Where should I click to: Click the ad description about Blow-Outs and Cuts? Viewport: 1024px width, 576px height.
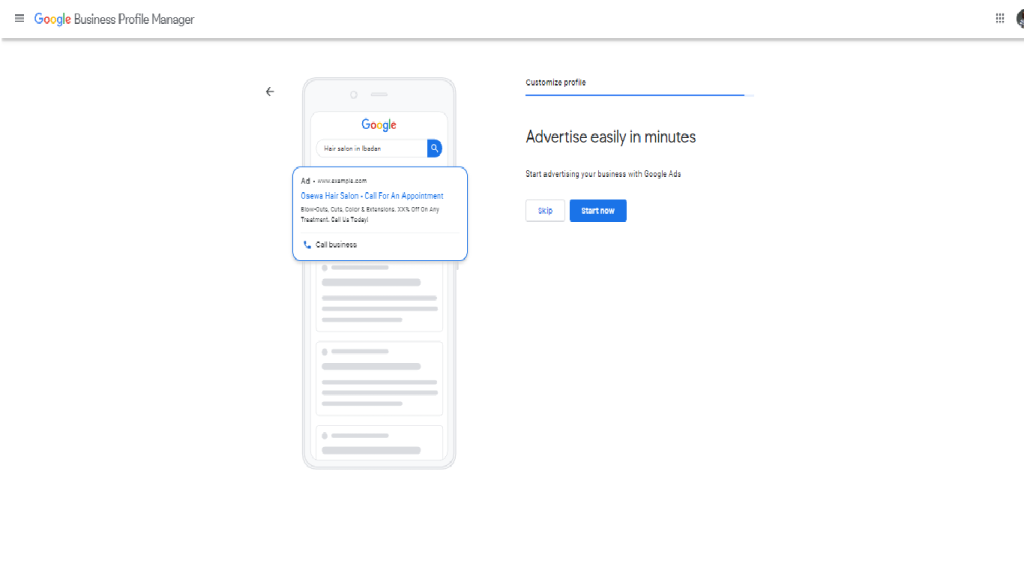(370, 215)
